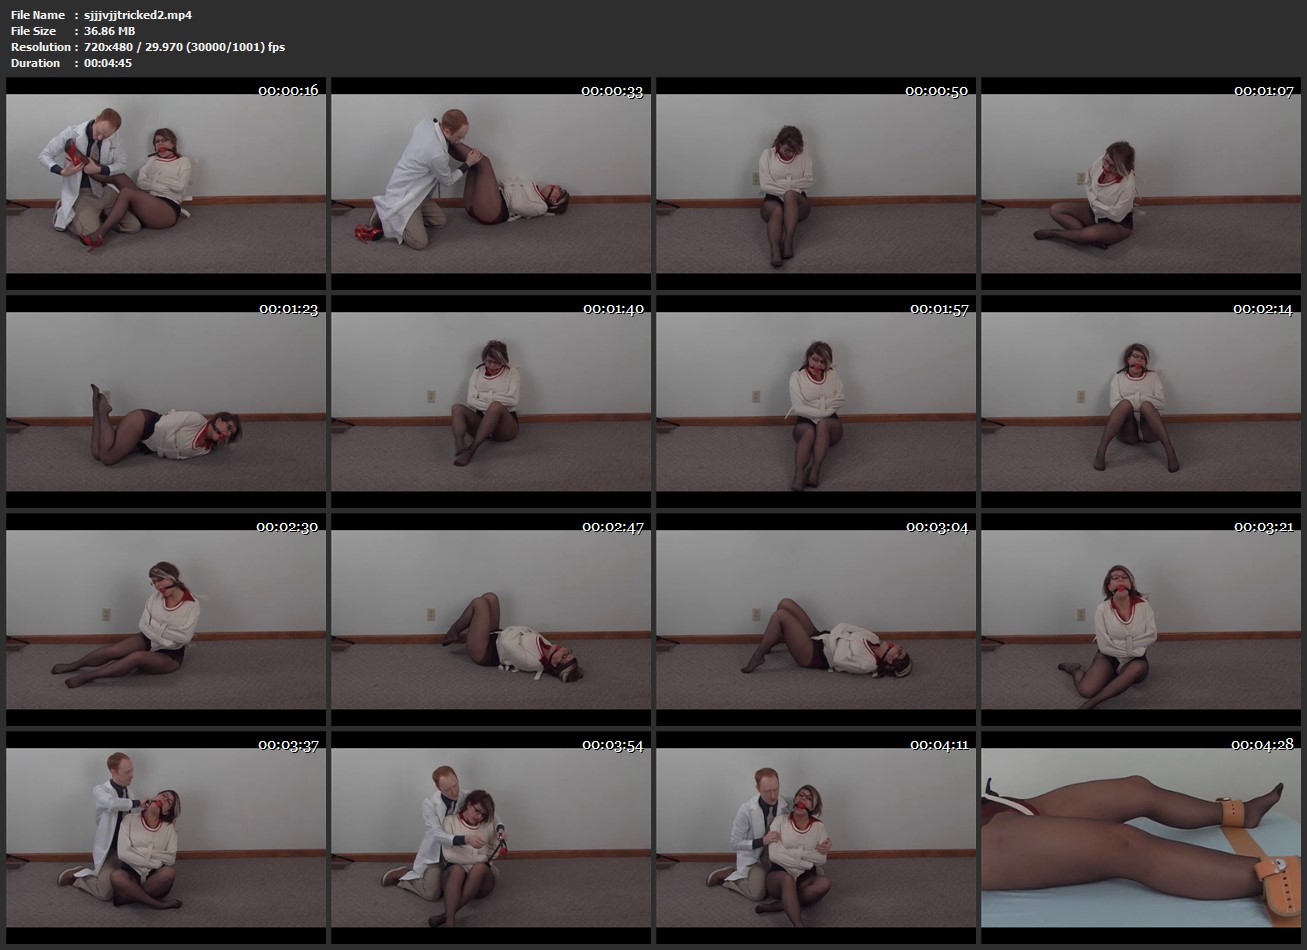Pick the thumbnail marked 00:01:23
Image resolution: width=1307 pixels, height=950 pixels.
[166, 401]
